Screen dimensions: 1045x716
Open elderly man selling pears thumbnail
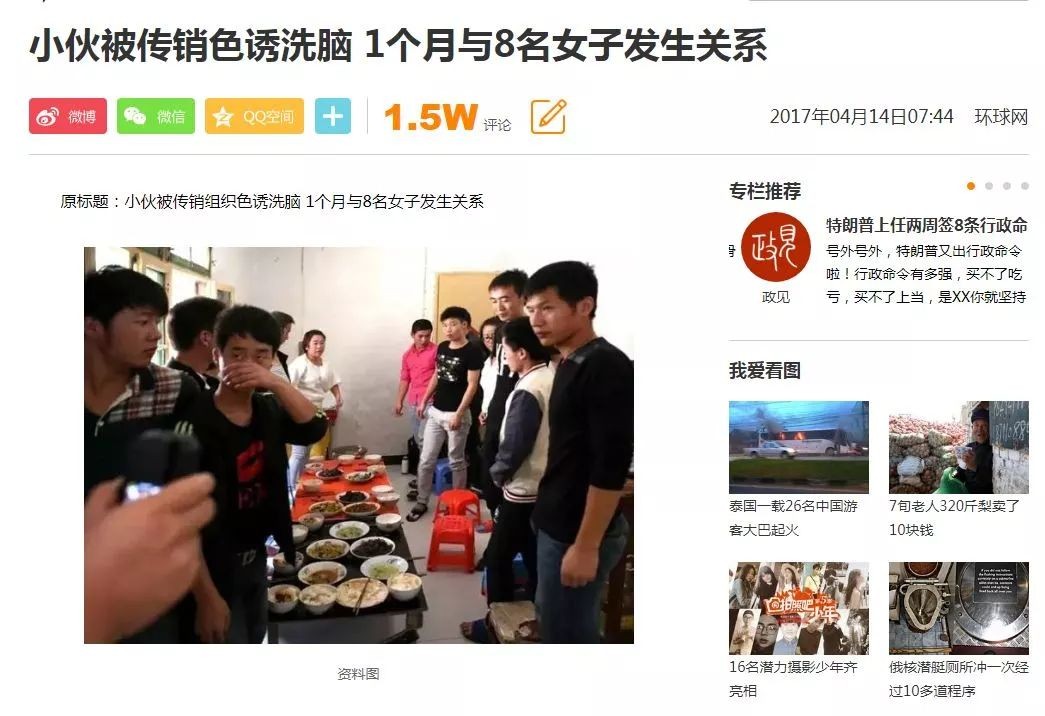click(958, 447)
